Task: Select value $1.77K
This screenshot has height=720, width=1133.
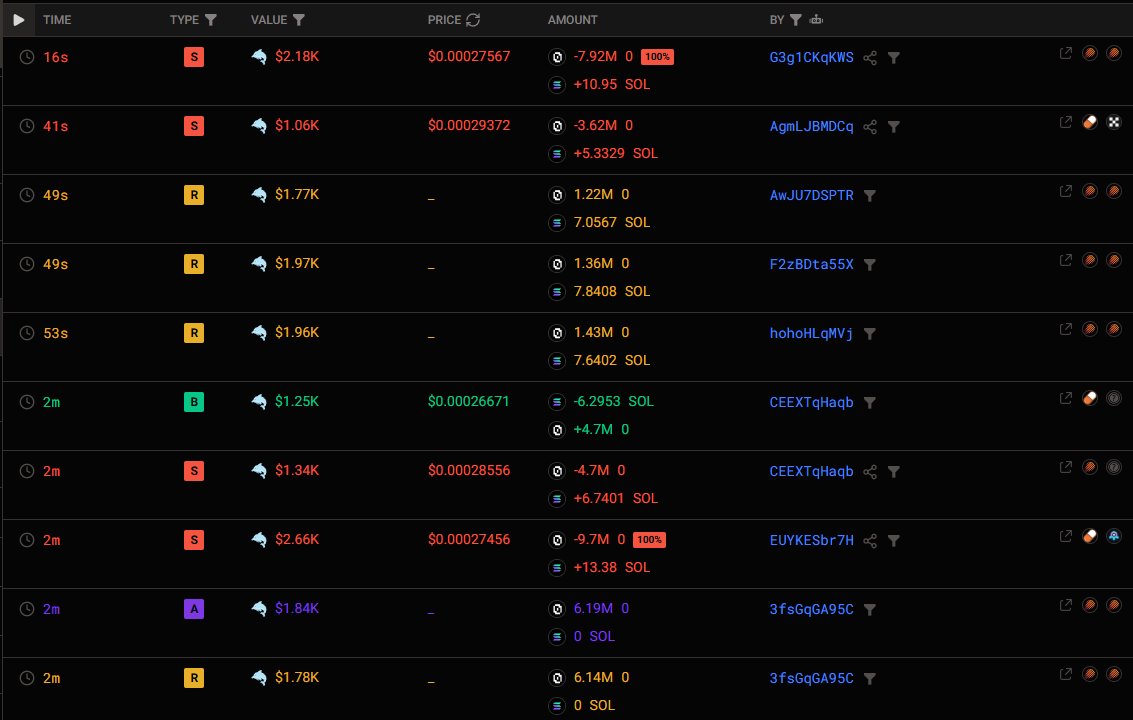Action: point(297,194)
